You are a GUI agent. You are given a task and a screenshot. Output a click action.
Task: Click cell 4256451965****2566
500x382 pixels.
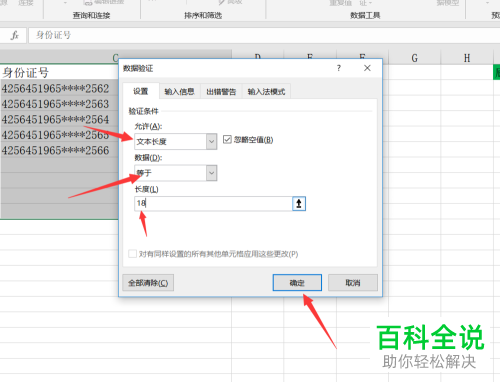click(59, 150)
